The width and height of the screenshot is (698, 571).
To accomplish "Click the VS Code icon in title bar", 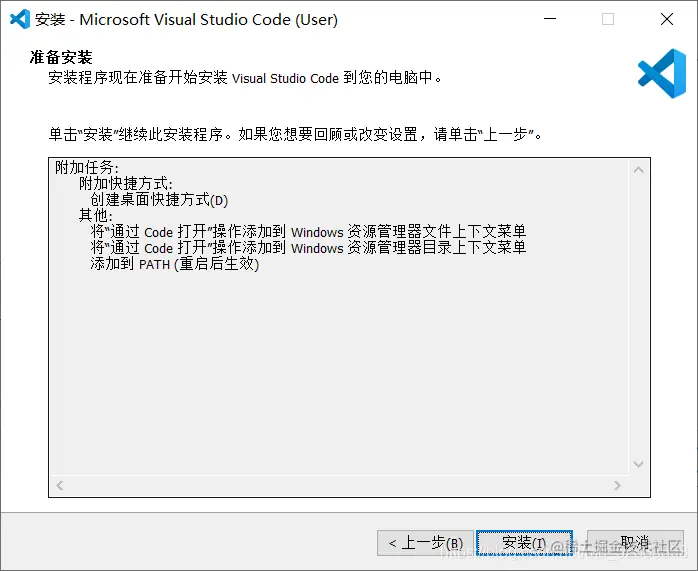I will (x=20, y=19).
